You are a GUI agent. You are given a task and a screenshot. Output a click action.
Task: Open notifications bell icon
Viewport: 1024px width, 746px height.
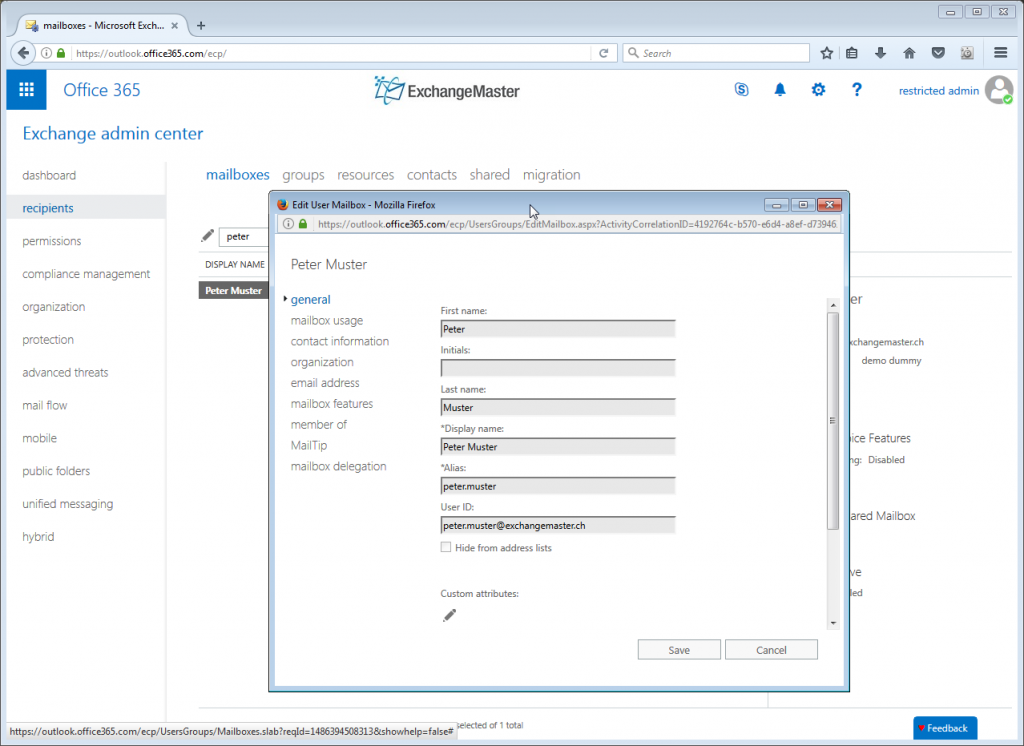coord(780,89)
